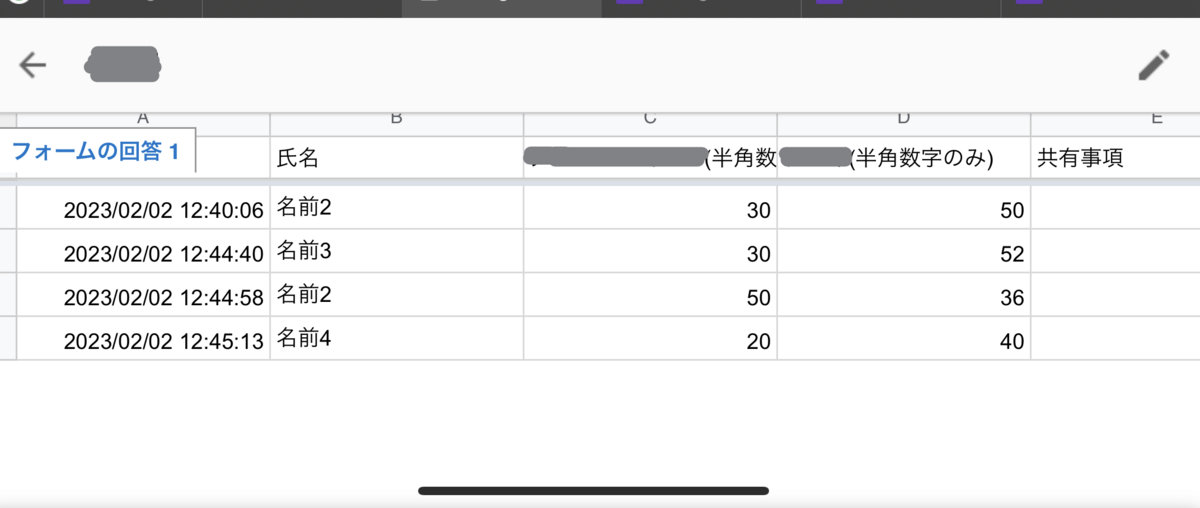The image size is (1200, 508).
Task: Click the (半角数字のみ) header cell
Action: 904,158
